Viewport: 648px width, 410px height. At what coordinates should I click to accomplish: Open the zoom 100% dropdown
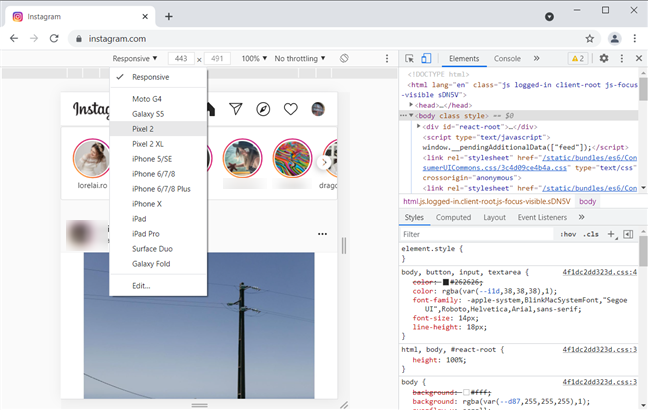coord(253,59)
